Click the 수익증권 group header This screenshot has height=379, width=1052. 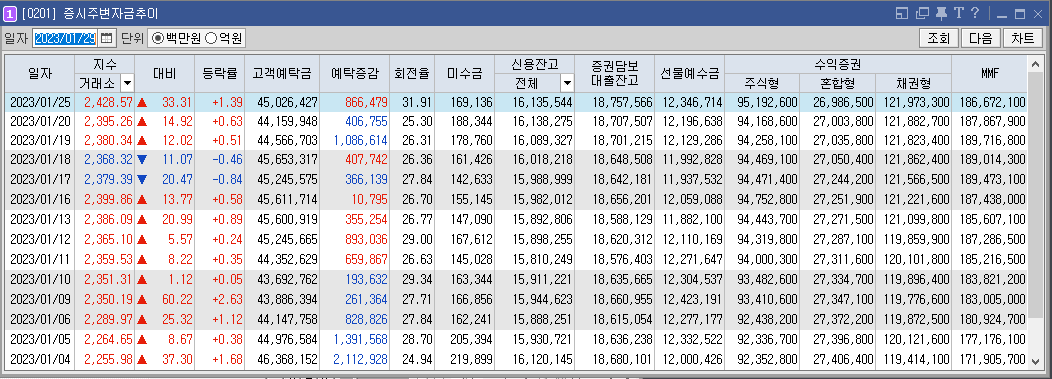point(837,65)
